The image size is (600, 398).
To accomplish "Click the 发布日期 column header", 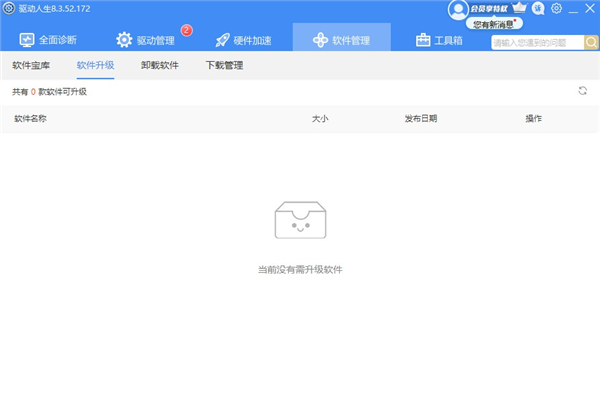I will 421,119.
